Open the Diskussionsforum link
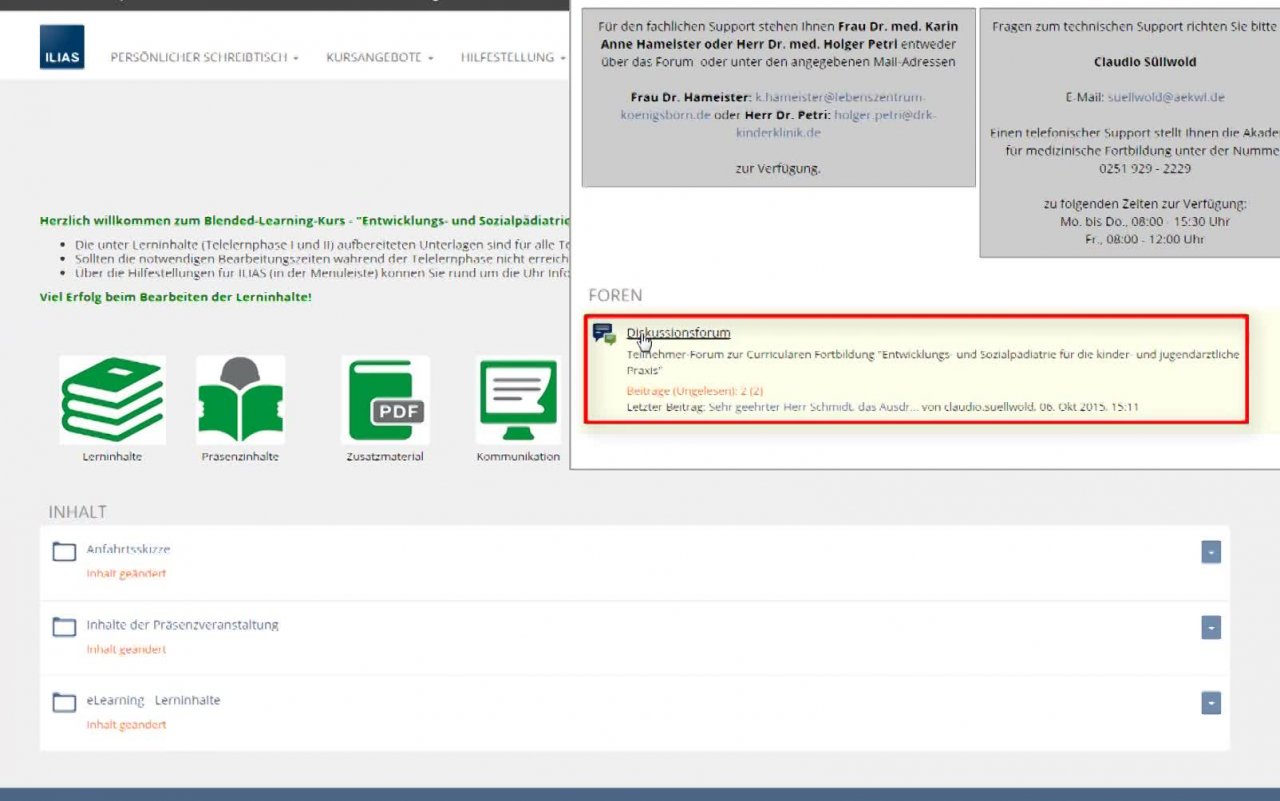 [678, 333]
